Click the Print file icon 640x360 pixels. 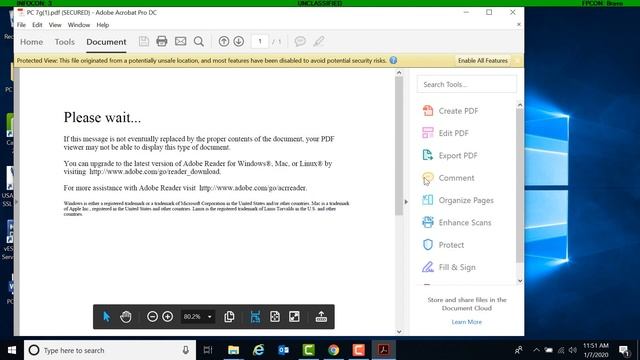162,41
